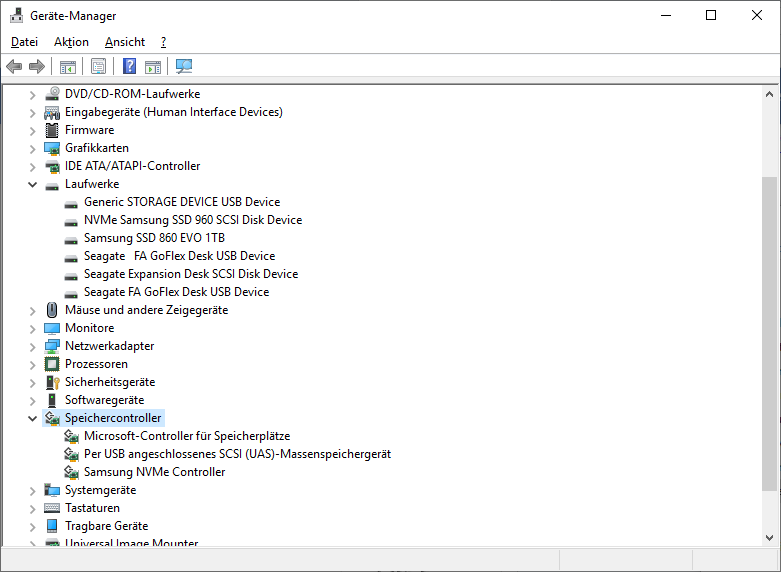The width and height of the screenshot is (781, 572).
Task: Select Generic STORAGE DEVICE USB Device
Action: pos(182,202)
